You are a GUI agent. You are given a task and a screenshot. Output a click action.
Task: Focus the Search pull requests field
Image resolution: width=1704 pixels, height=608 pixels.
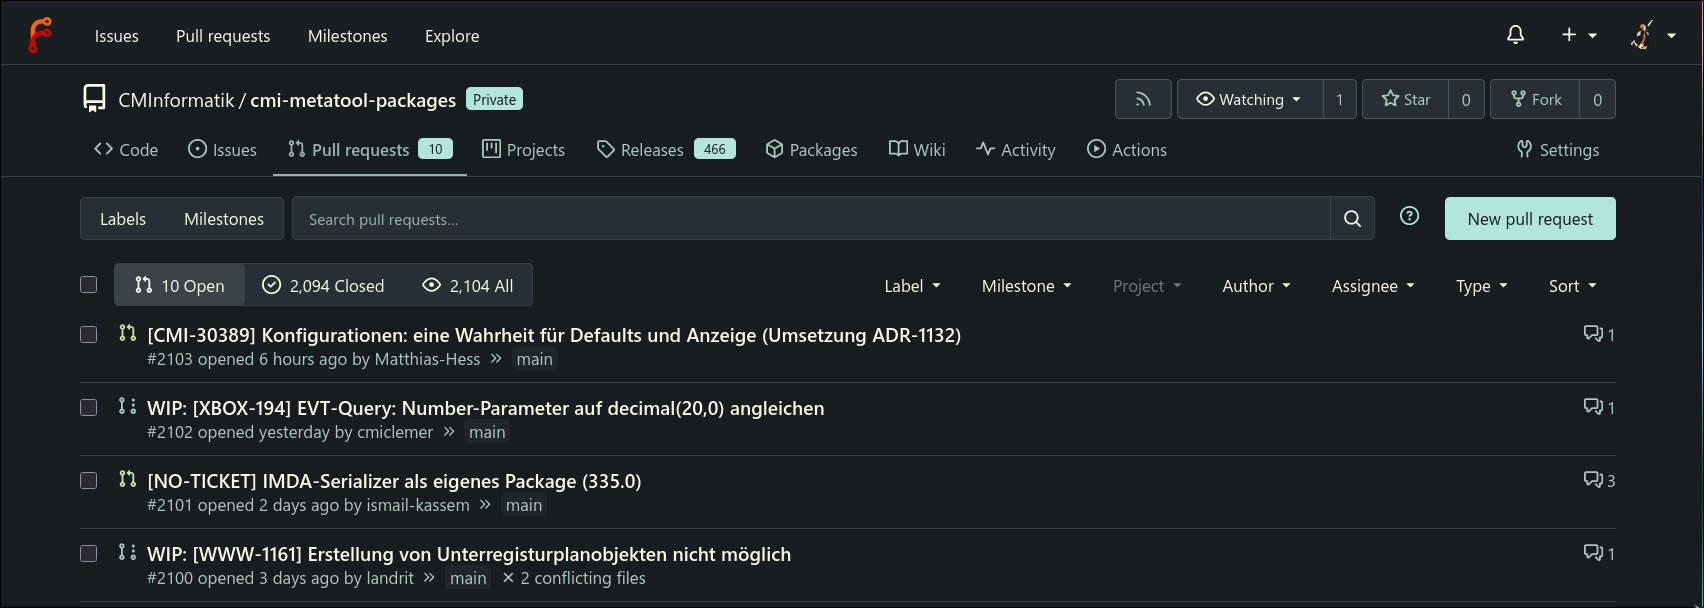click(x=811, y=219)
